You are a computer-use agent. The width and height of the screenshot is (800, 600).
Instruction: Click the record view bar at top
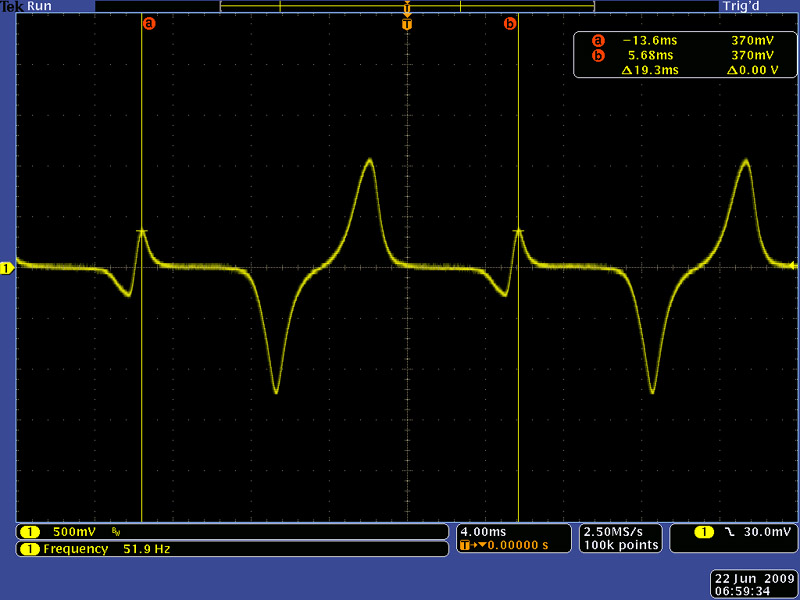[406, 6]
